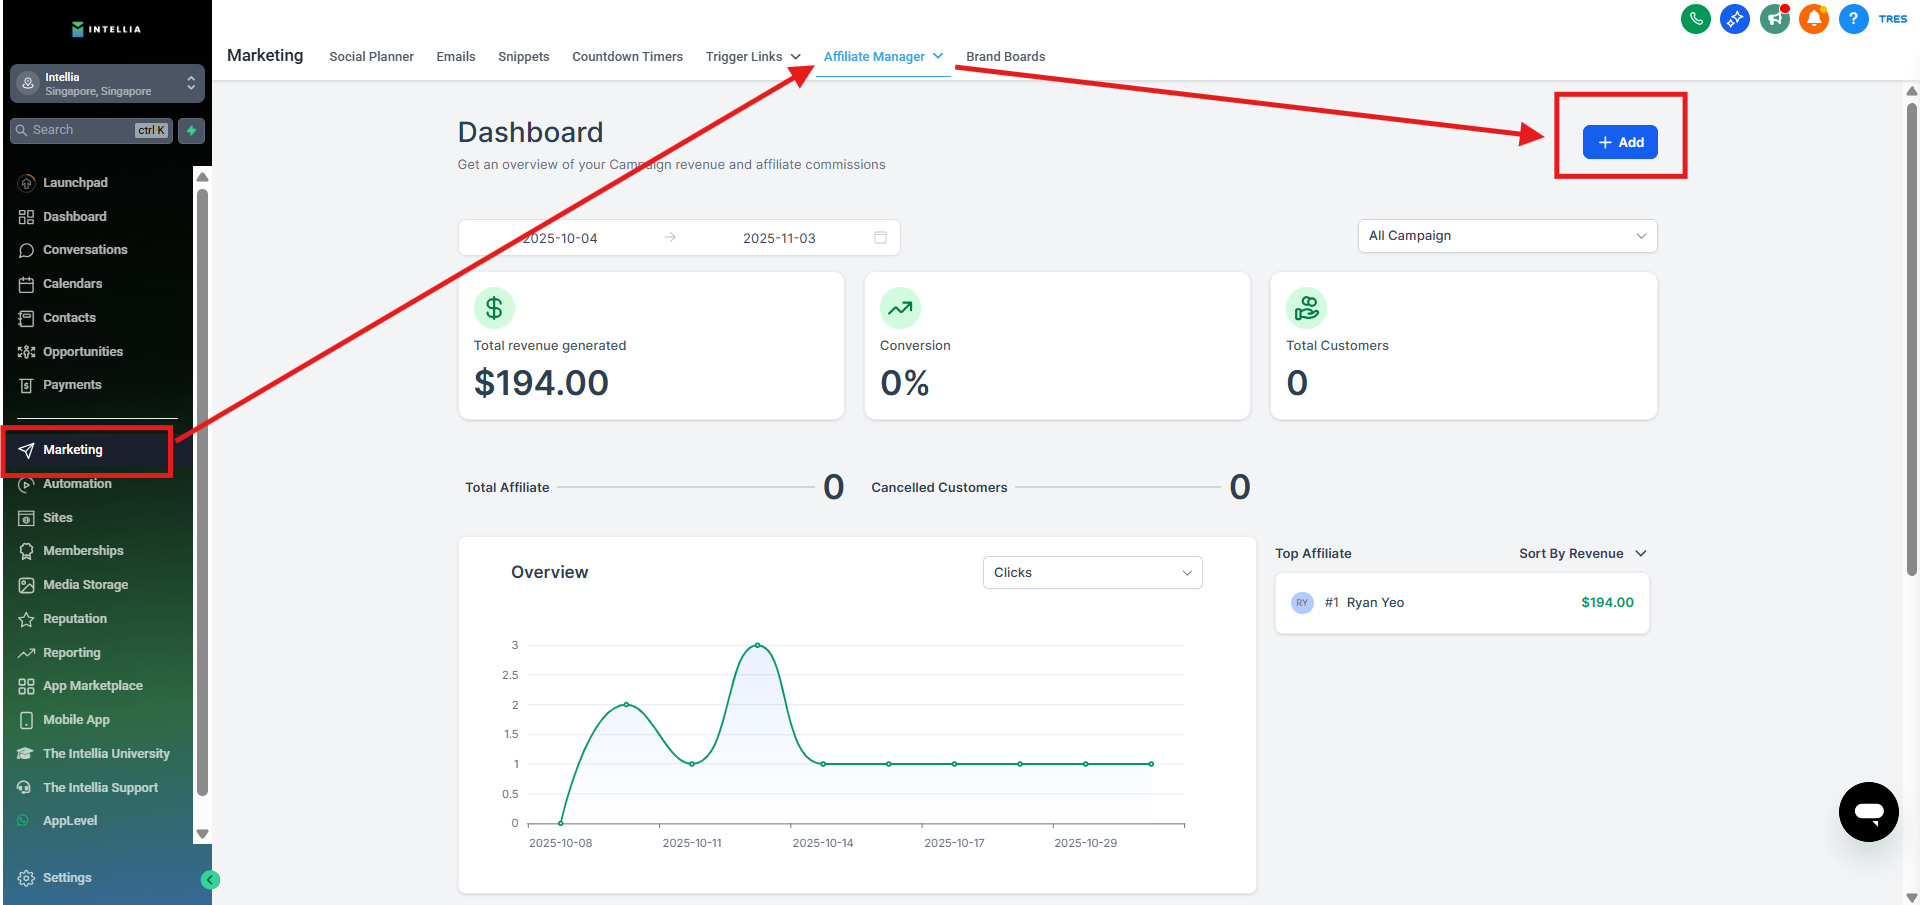Click the calendar icon in date range
1920x905 pixels.
click(x=880, y=238)
